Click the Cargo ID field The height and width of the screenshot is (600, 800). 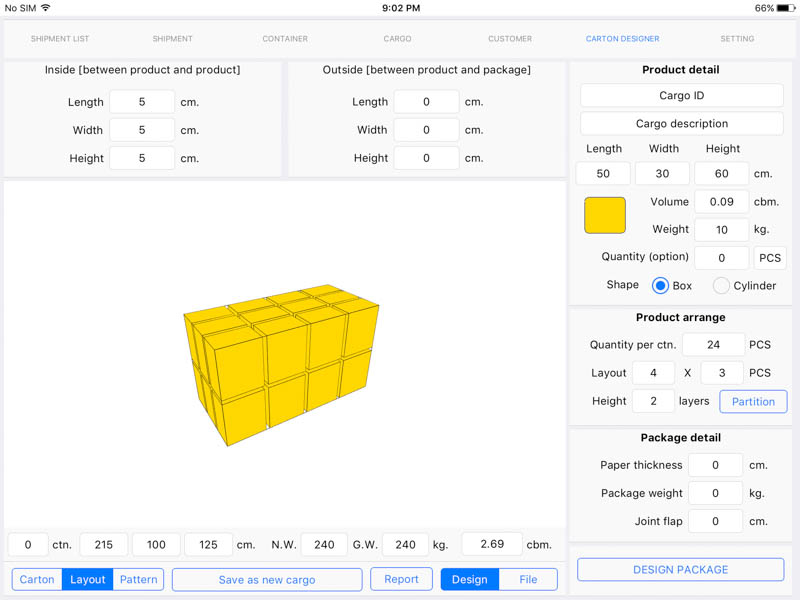[682, 95]
